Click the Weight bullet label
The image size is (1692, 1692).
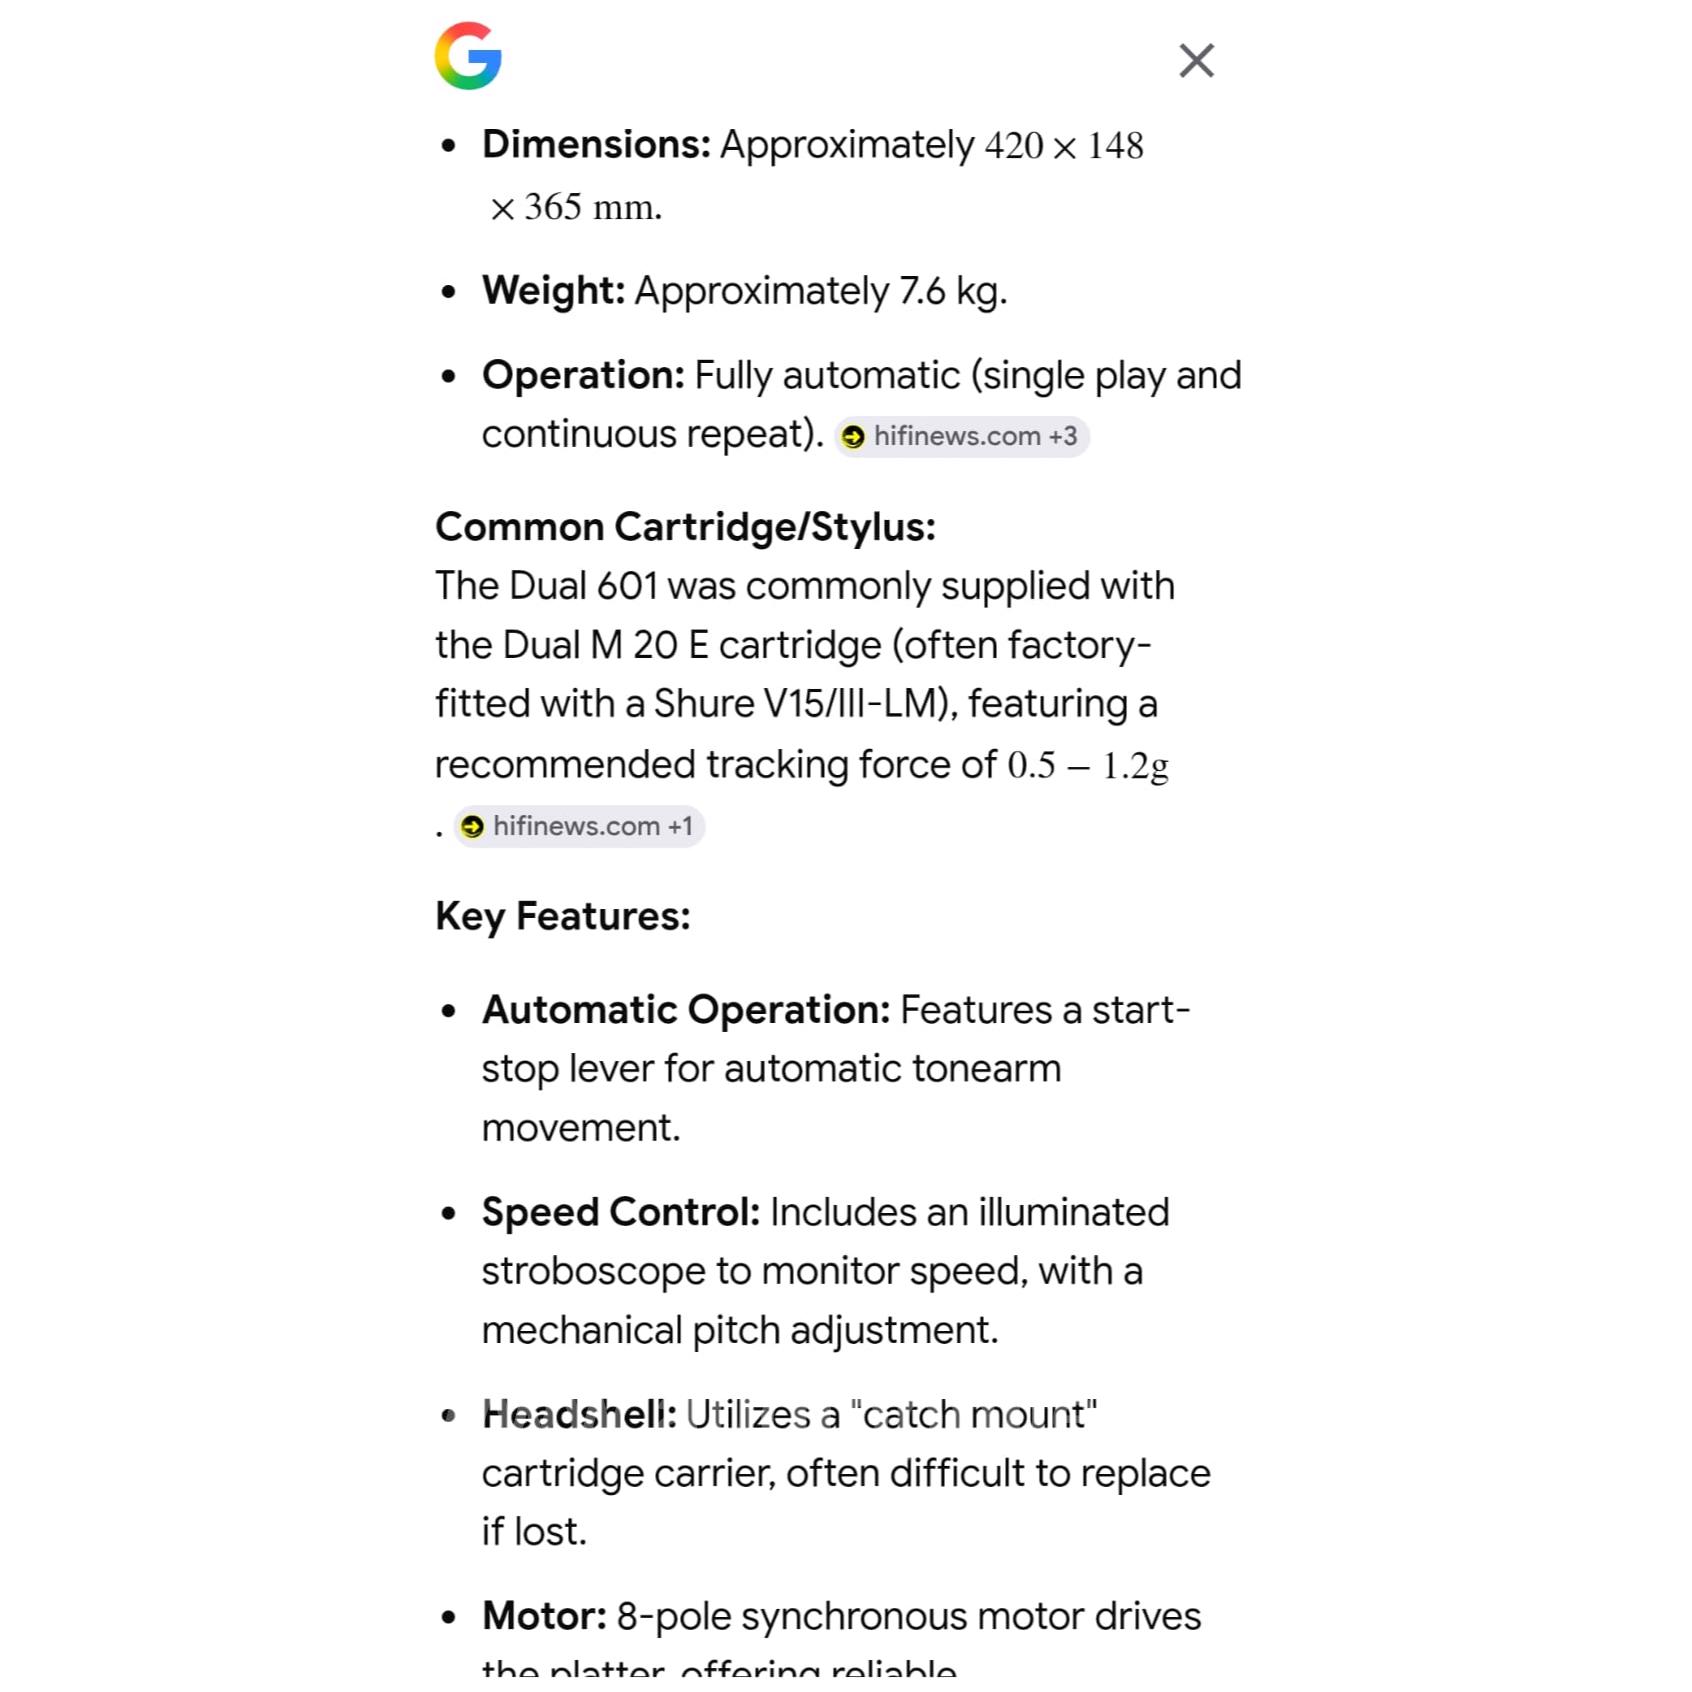click(x=553, y=291)
